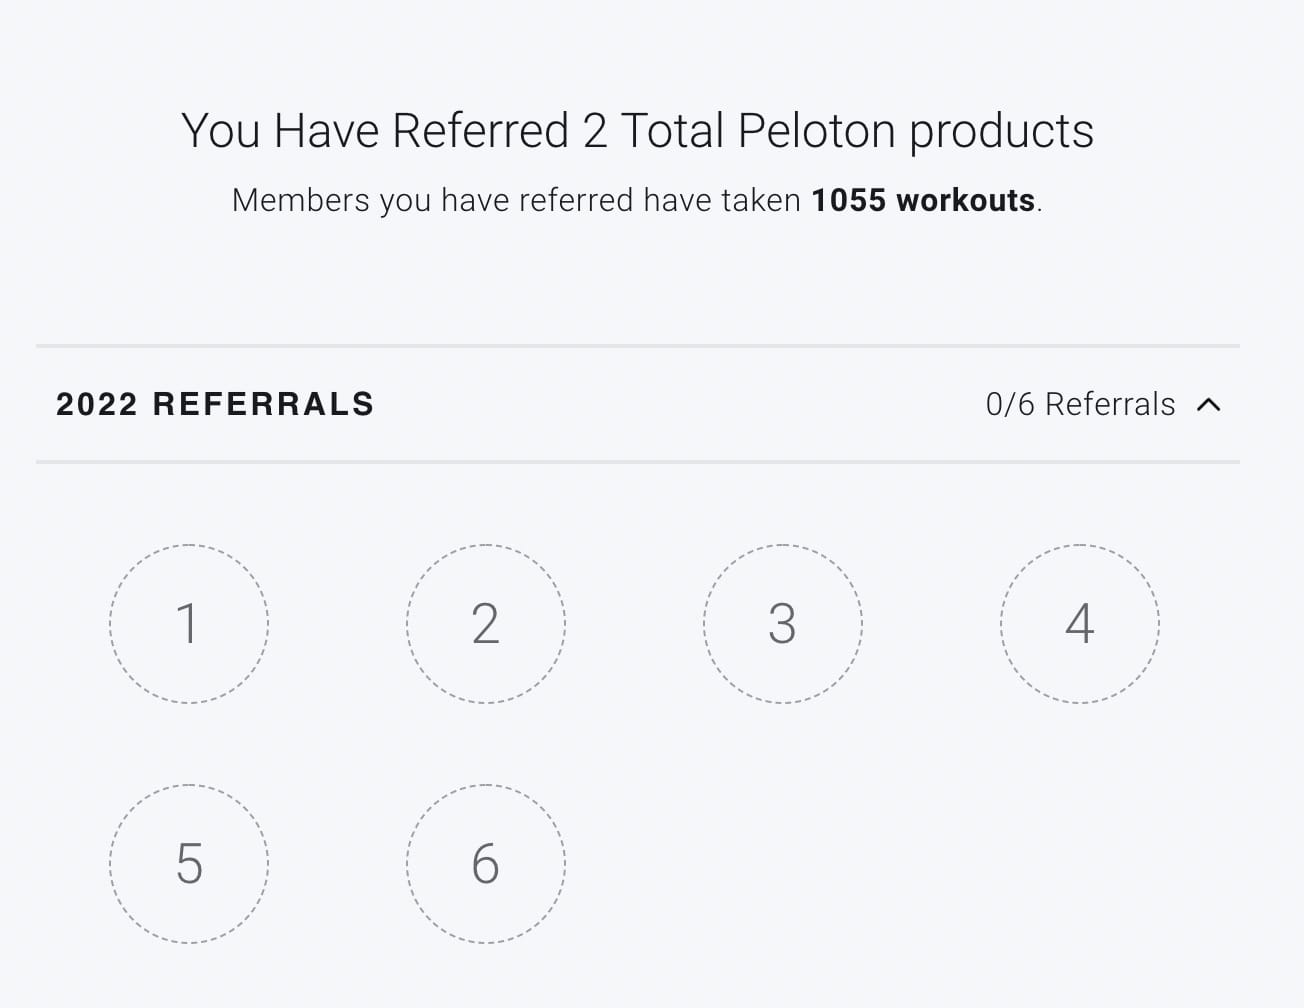Click the divider line below 2022 REFERRALS

point(638,462)
